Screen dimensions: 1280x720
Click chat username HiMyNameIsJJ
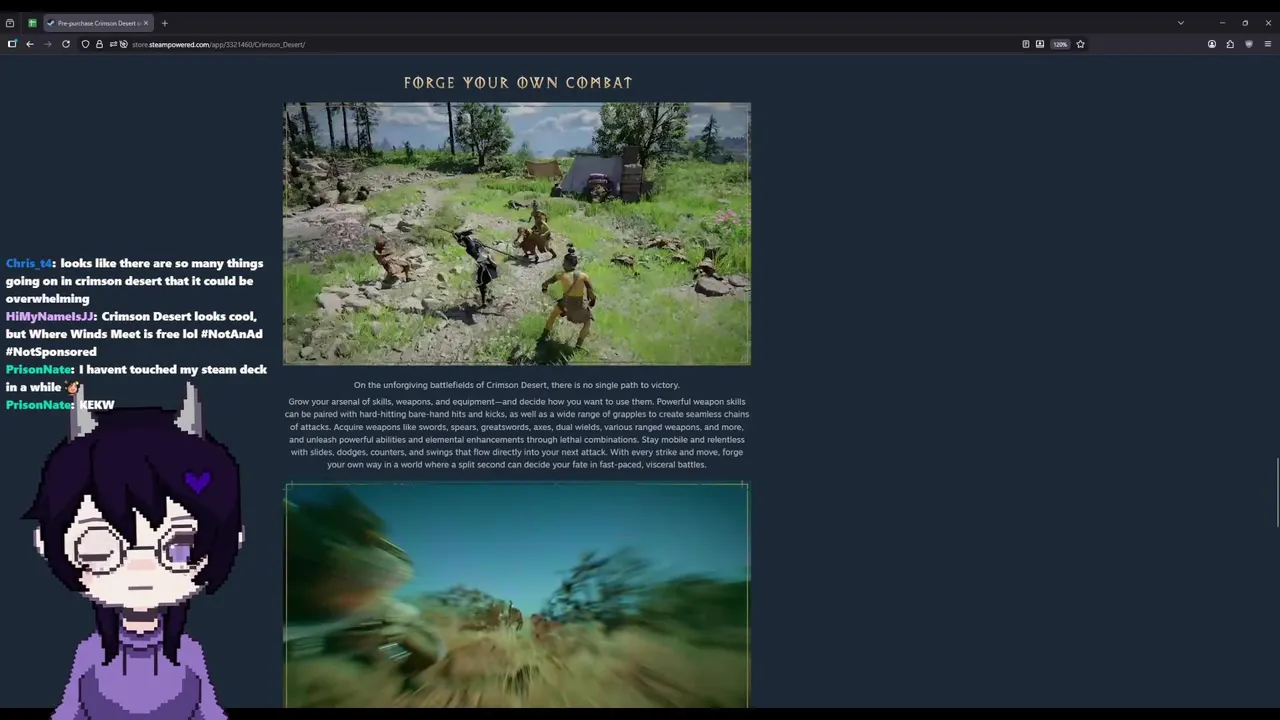pos(51,316)
